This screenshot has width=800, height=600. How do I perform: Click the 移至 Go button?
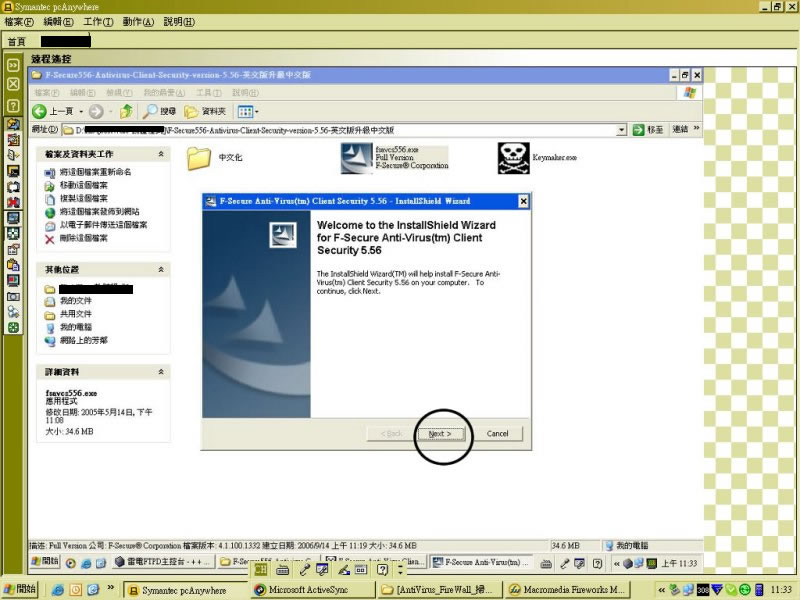click(x=648, y=130)
